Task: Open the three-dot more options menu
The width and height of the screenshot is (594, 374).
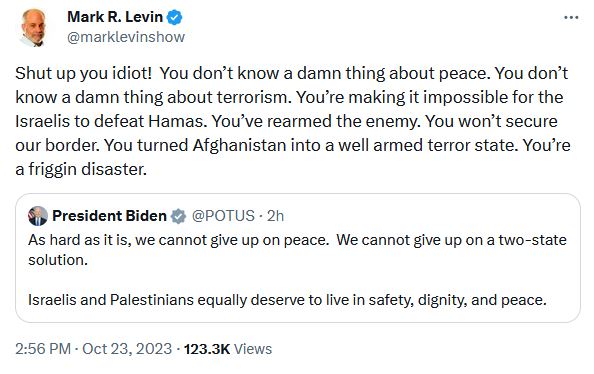Action: click(571, 17)
